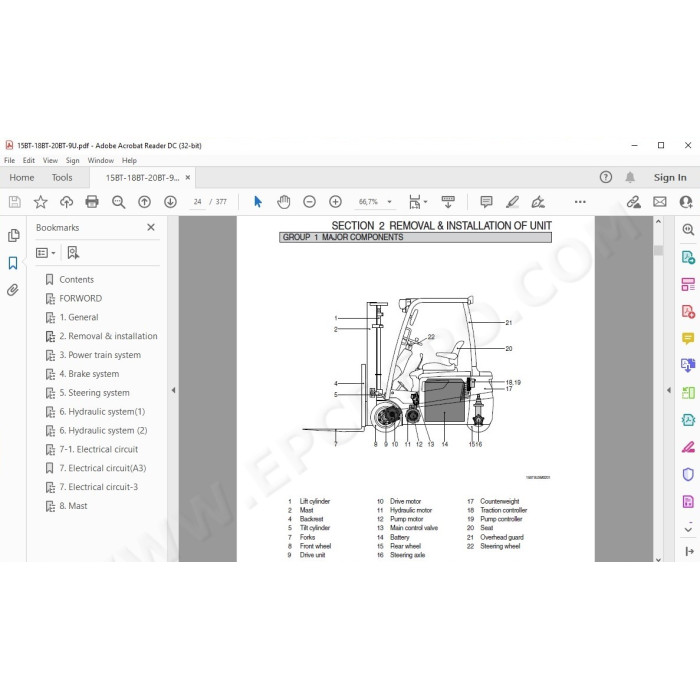Select 5. Steering system bookmark
The height and width of the screenshot is (700, 700).
(94, 393)
